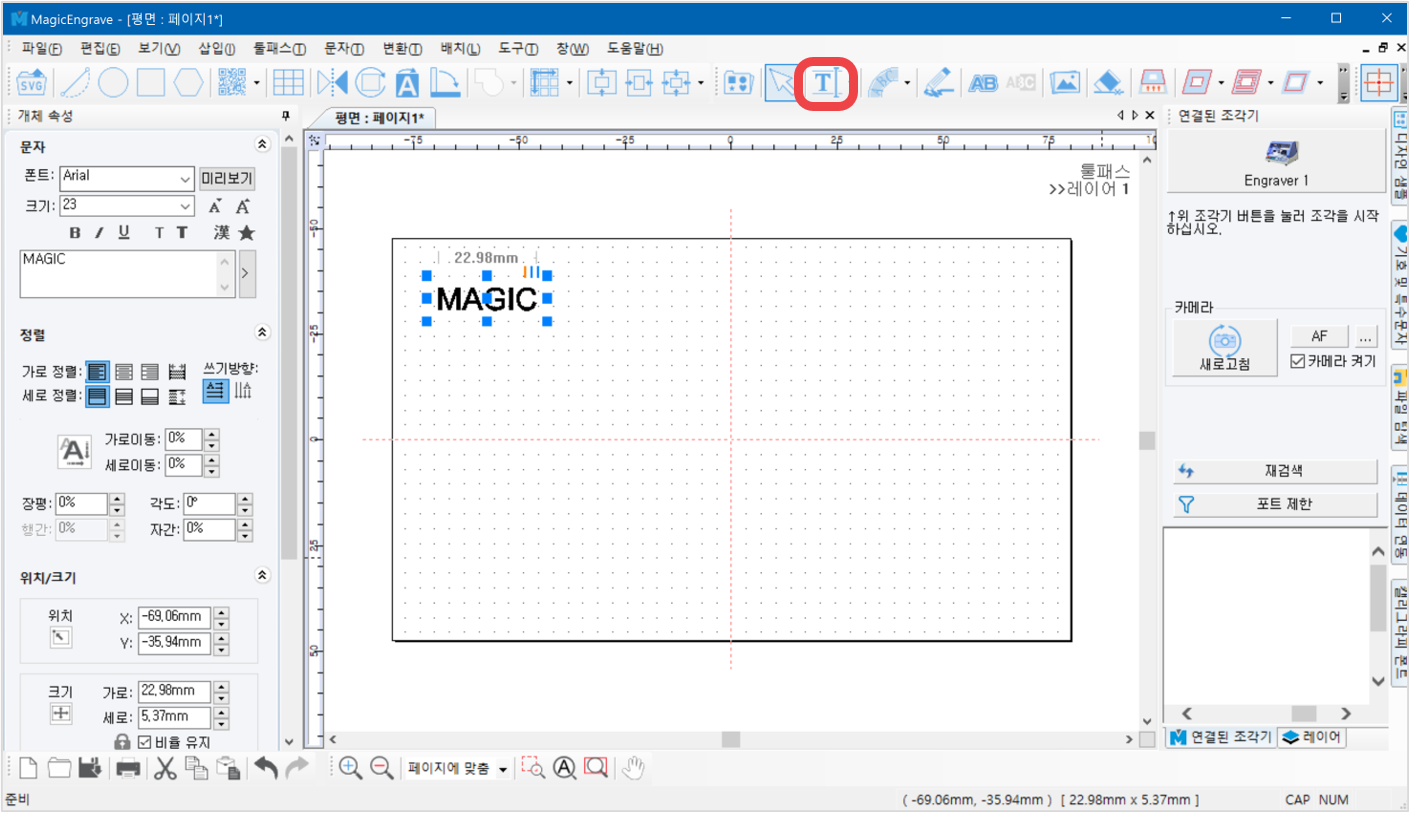Toggle underline U formatting
Image resolution: width=1409 pixels, height=814 pixels.
[x=124, y=232]
